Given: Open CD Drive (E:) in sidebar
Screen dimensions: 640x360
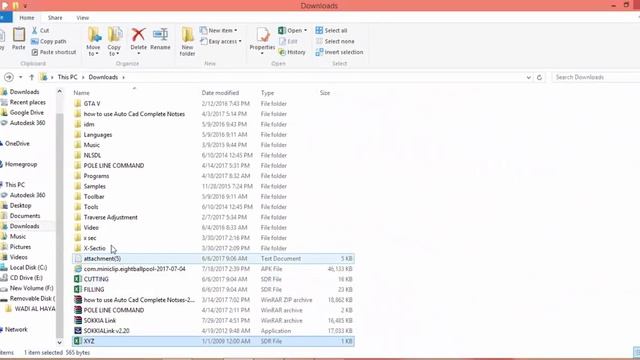Looking at the screenshot, I should click(x=26, y=278).
